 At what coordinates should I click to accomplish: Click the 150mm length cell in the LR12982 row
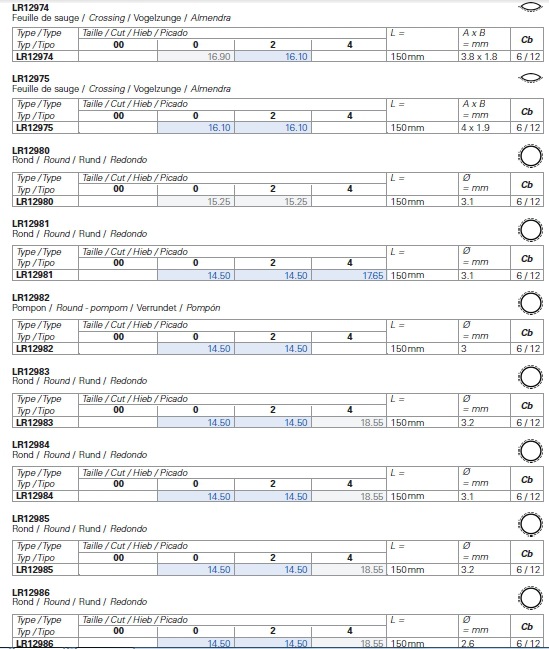[x=422, y=349]
